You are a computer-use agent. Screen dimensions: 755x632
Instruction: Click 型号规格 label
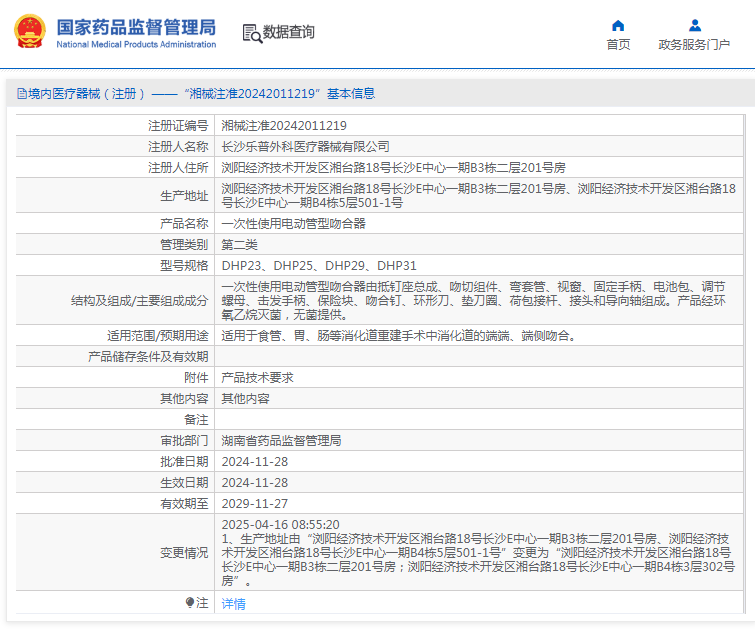pos(184,266)
